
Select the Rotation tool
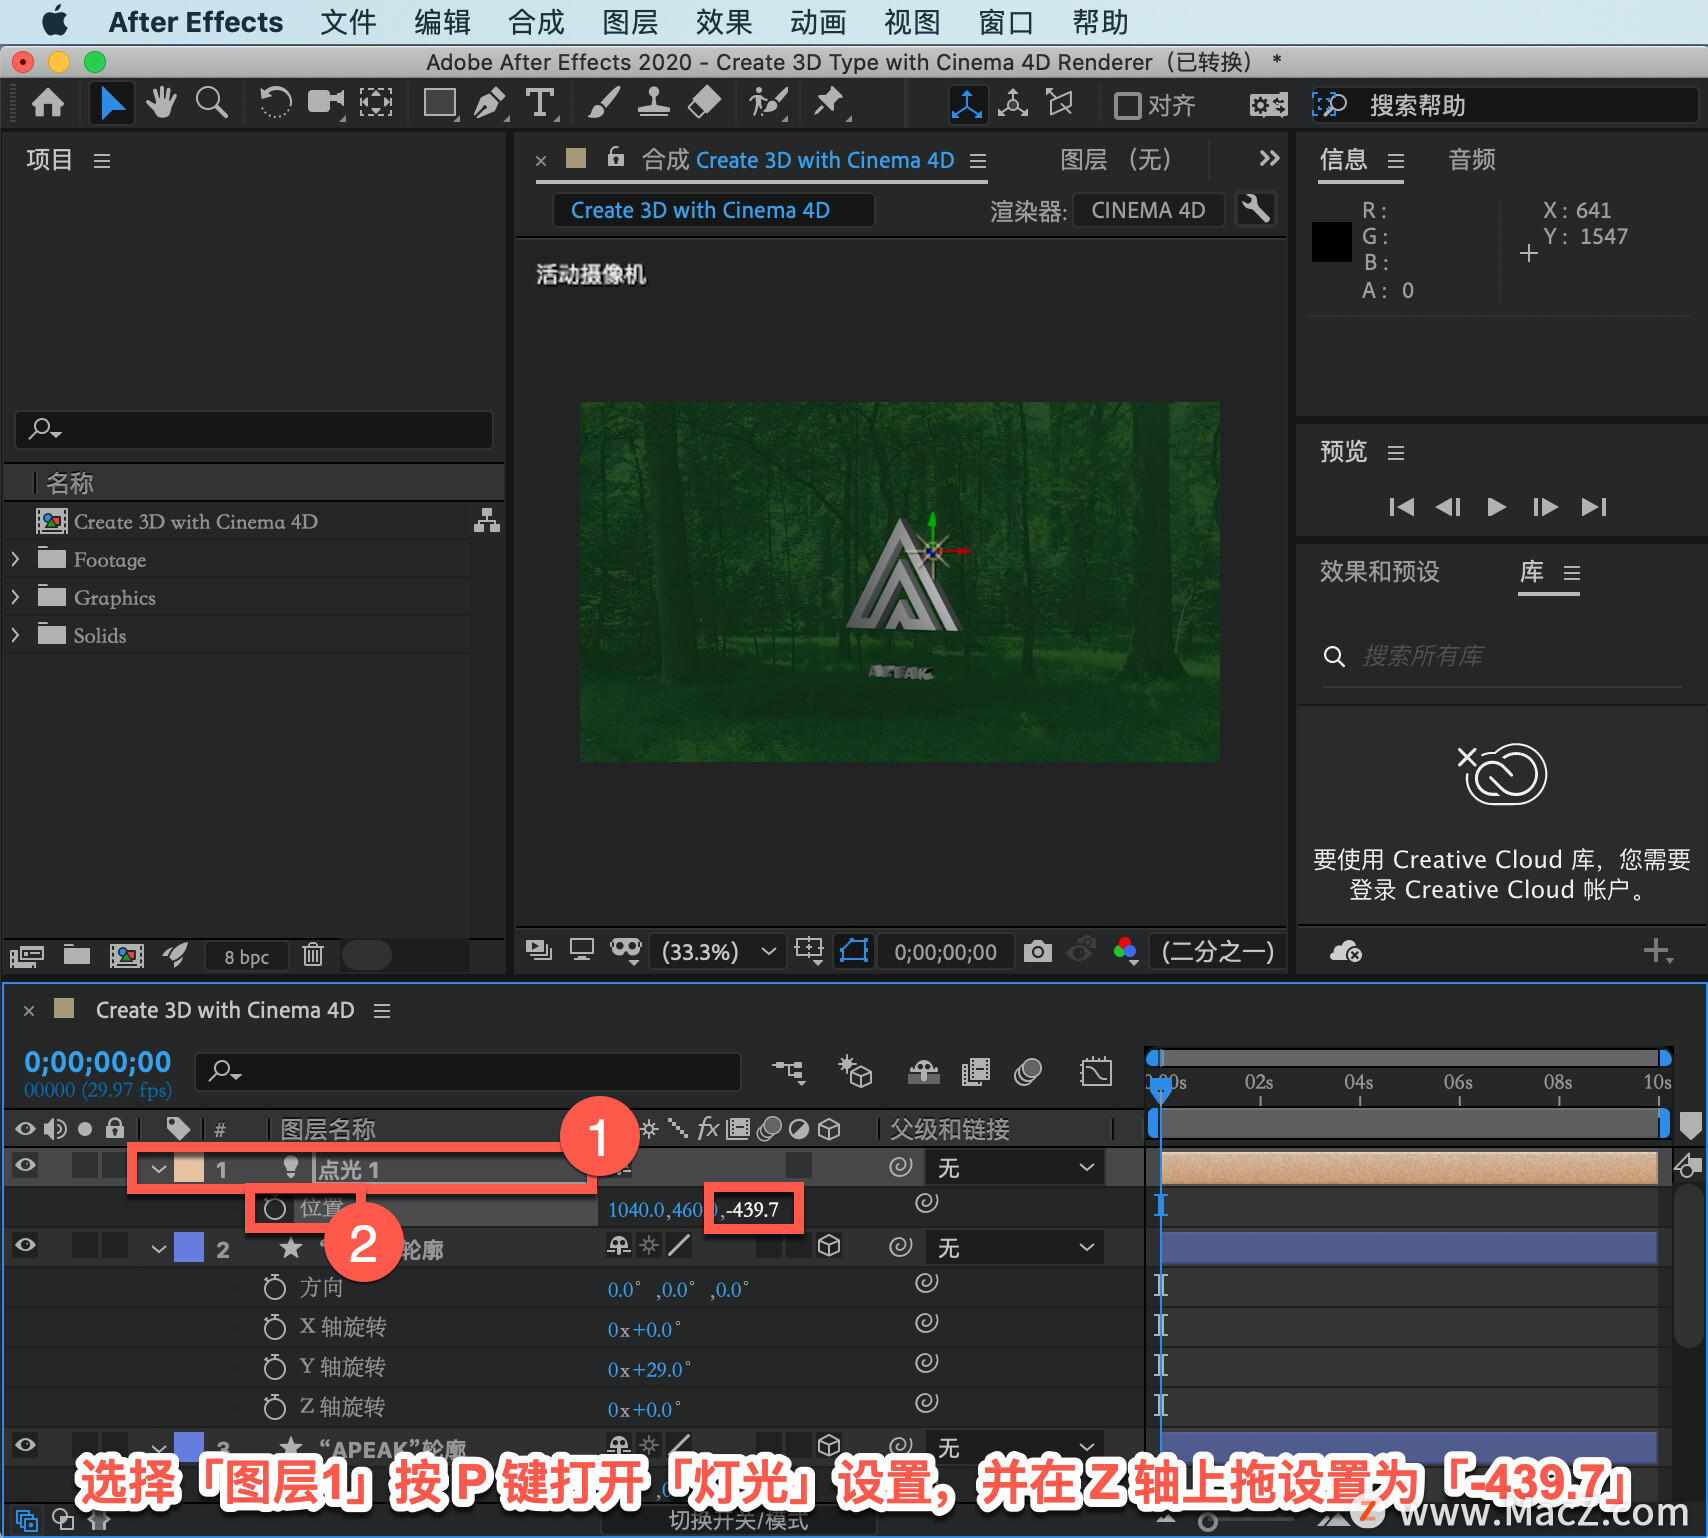275,104
